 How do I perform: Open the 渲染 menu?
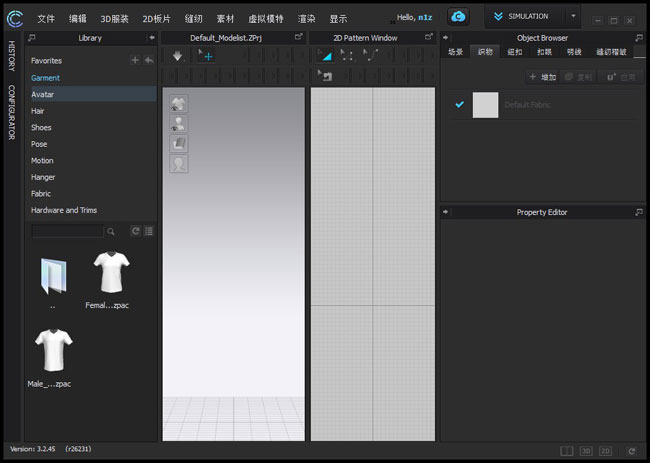pyautogui.click(x=306, y=19)
